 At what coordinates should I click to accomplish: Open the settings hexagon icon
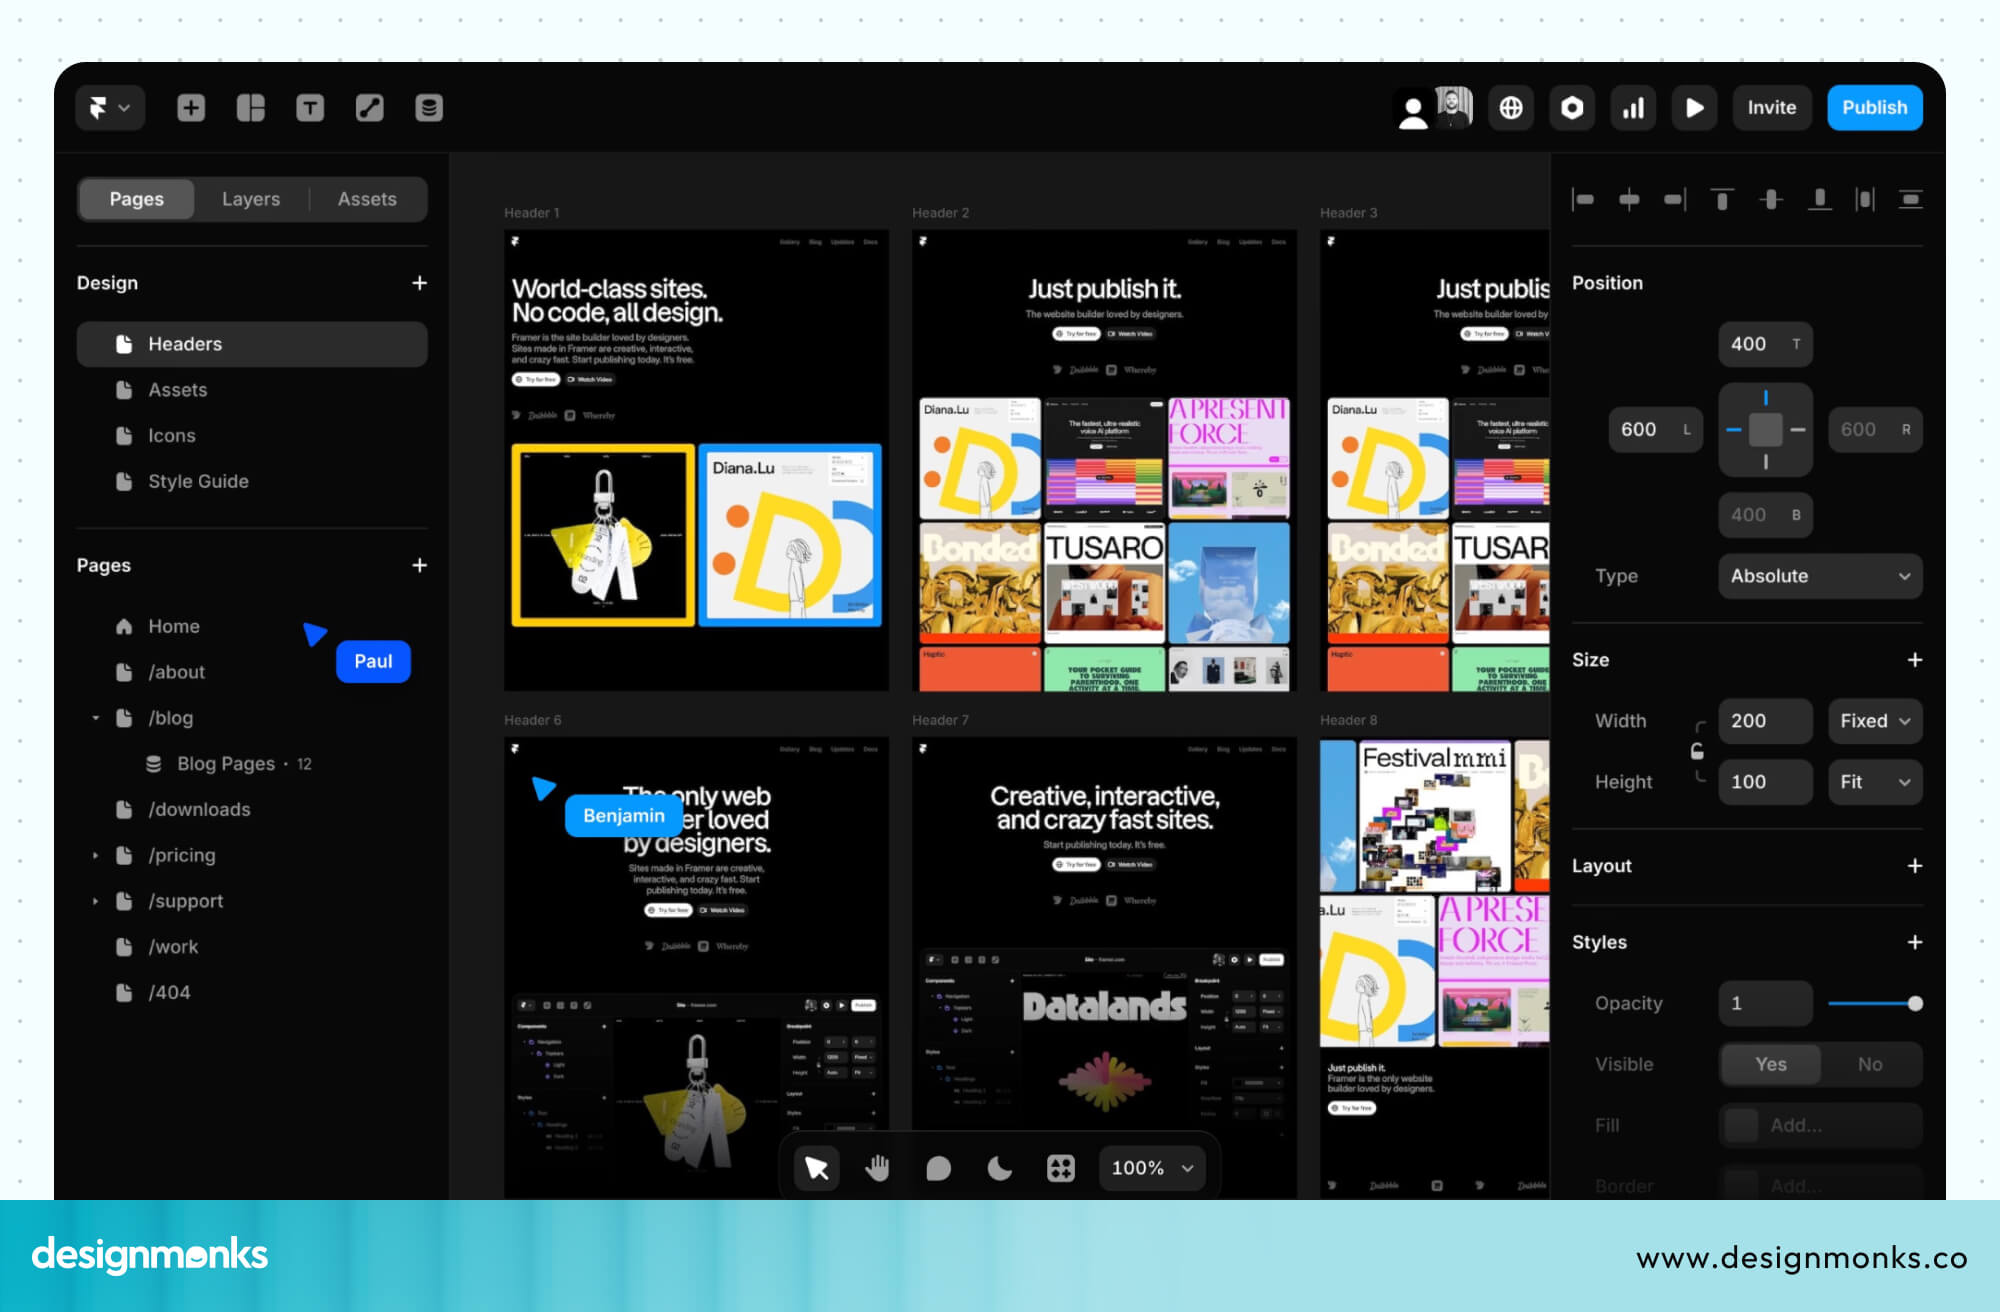tap(1572, 108)
